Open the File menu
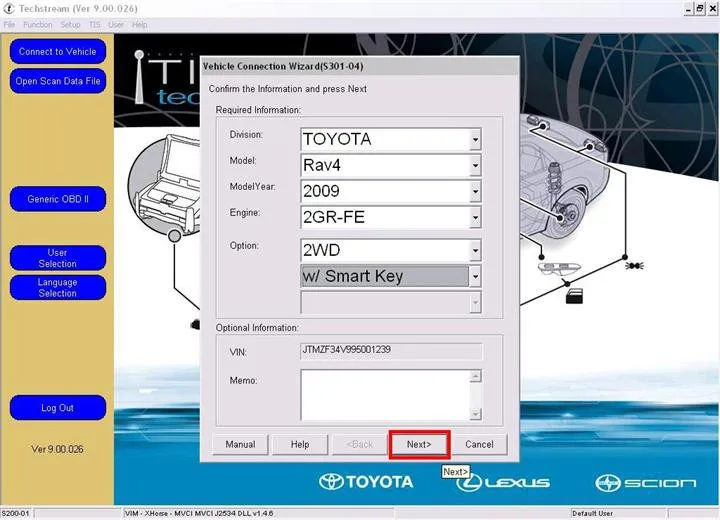This screenshot has height=520, width=720. tap(9, 25)
